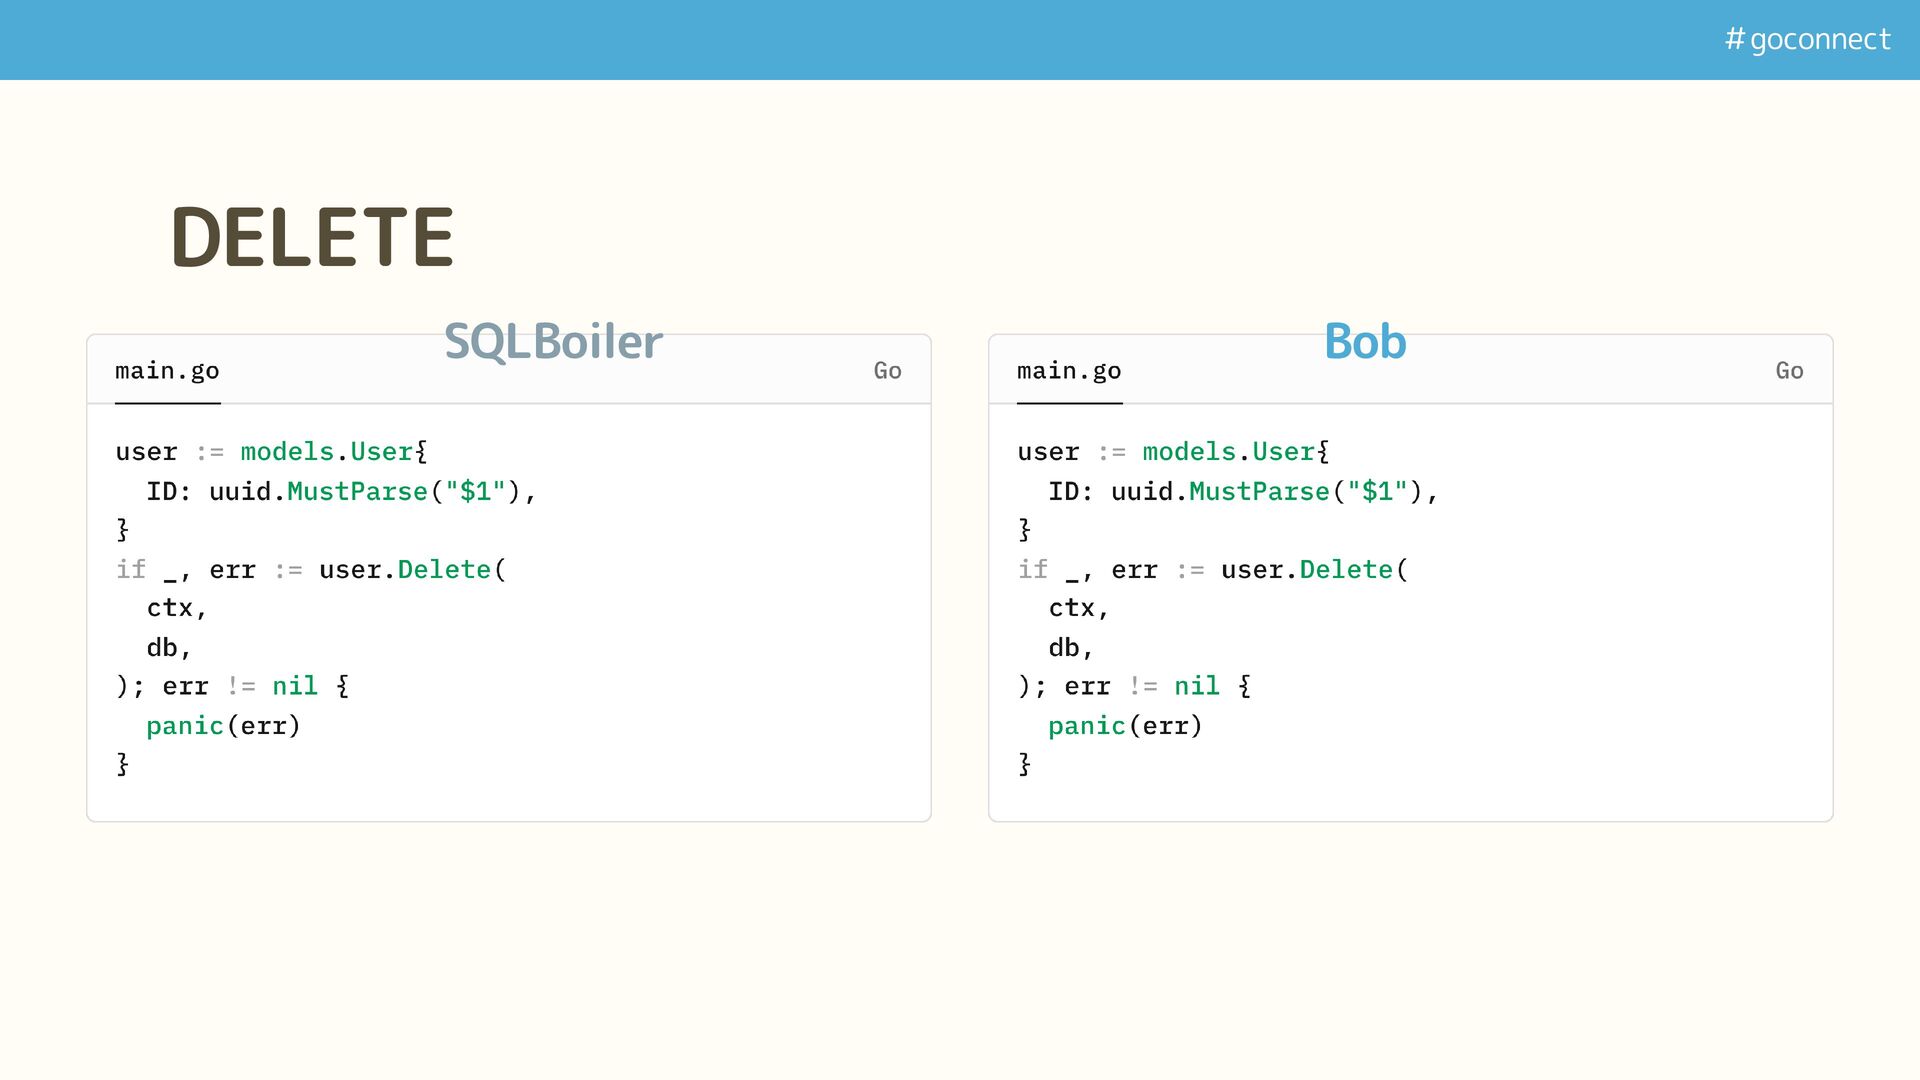Click the db argument in SQLBoiler code
This screenshot has width=1920, height=1080.
tap(162, 648)
